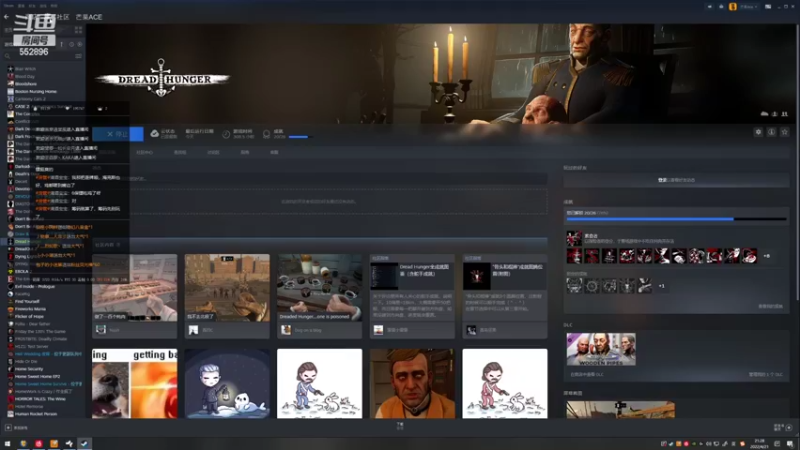Image resolution: width=800 pixels, height=450 pixels.
Task: Click the +6 more unlocked achievements badge
Action: 766,256
